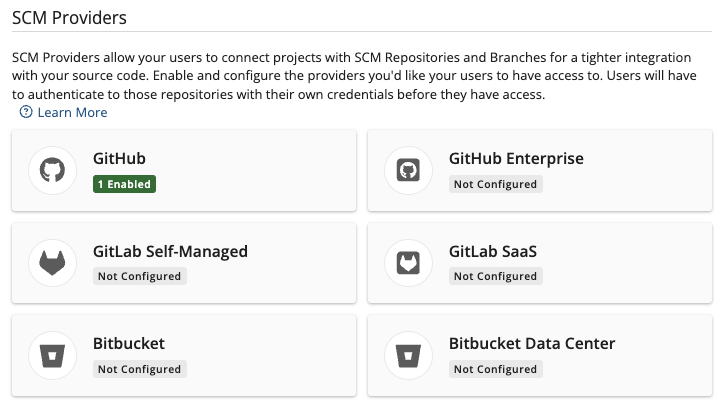725x407 pixels.
Task: Click the GitHub Enterprise logo icon
Action: [x=408, y=170]
